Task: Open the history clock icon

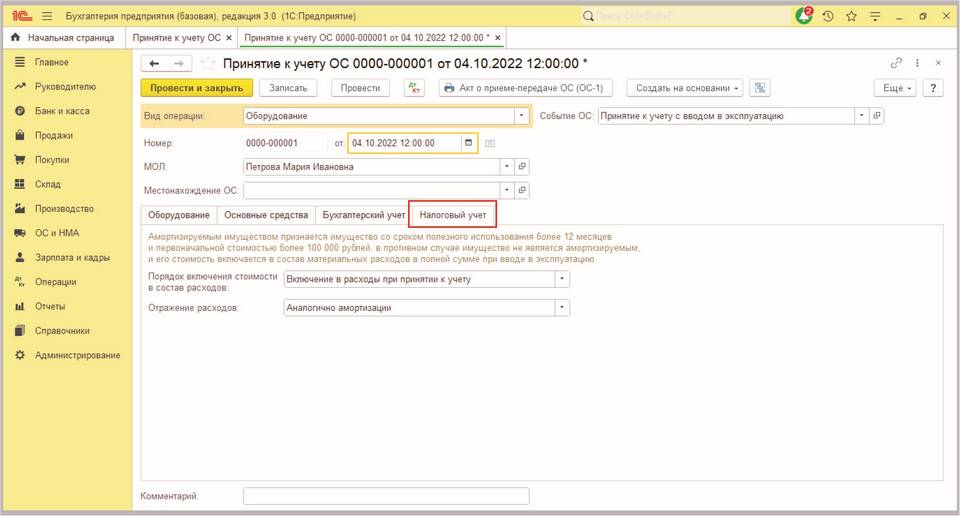Action: tap(828, 16)
